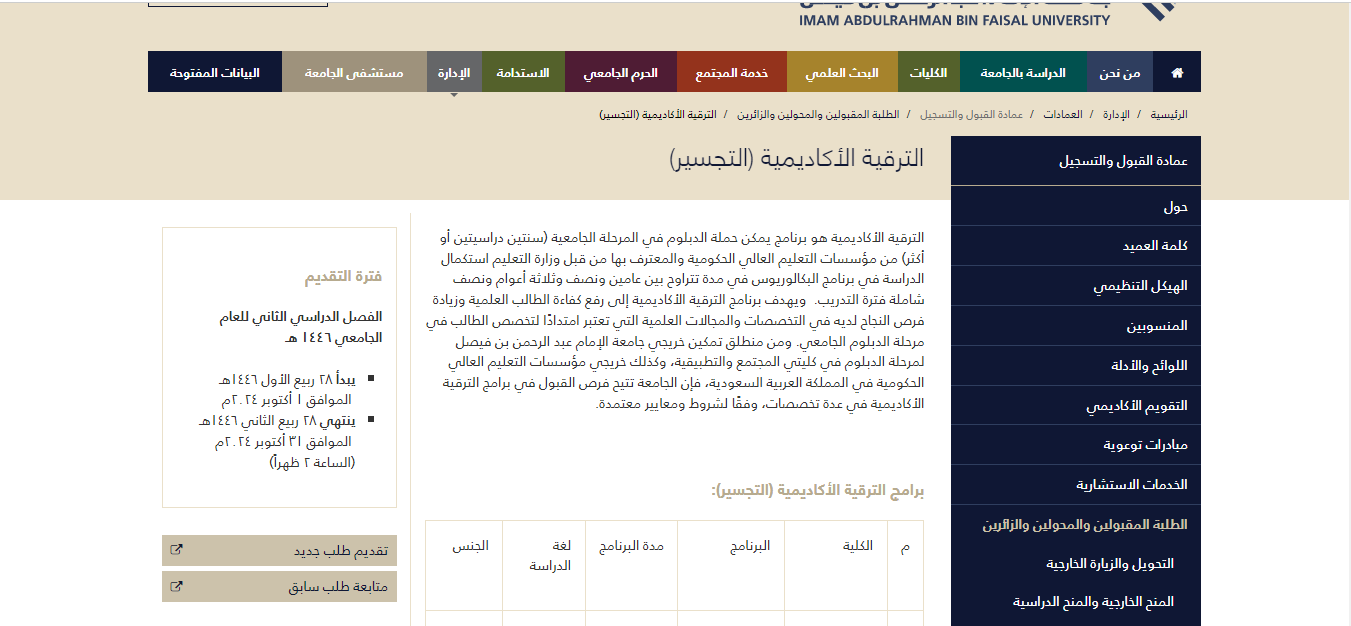Screen dimensions: 1351x626
Task: Choose "خدمة المجتمع" from the main navigation
Action: click(732, 72)
